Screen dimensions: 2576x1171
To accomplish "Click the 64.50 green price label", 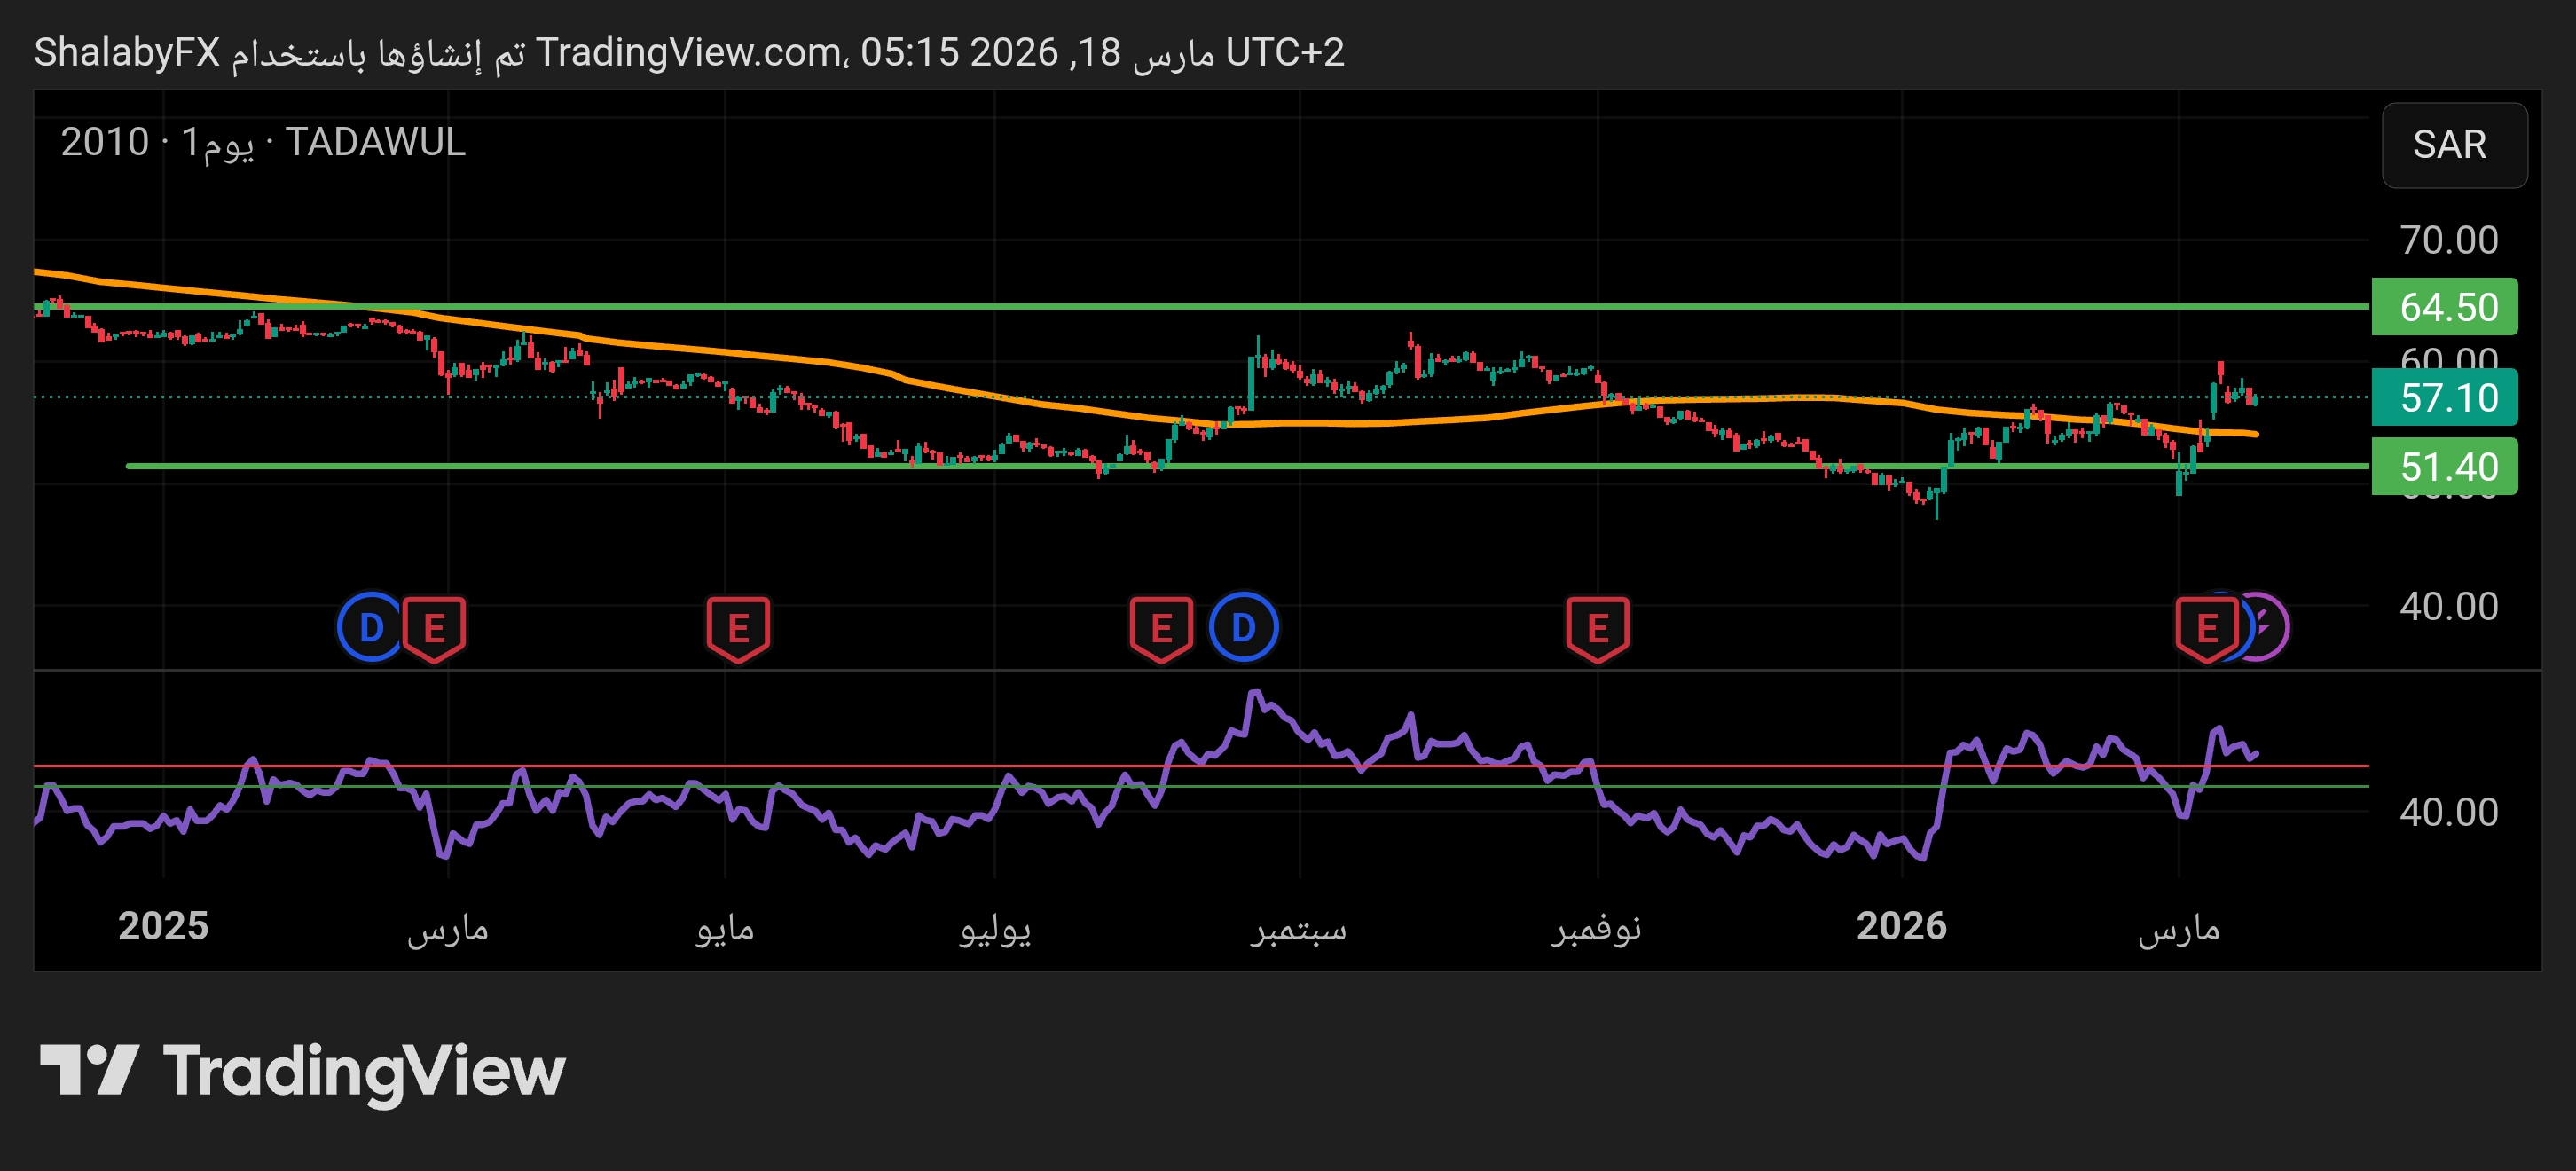I will coord(2446,307).
